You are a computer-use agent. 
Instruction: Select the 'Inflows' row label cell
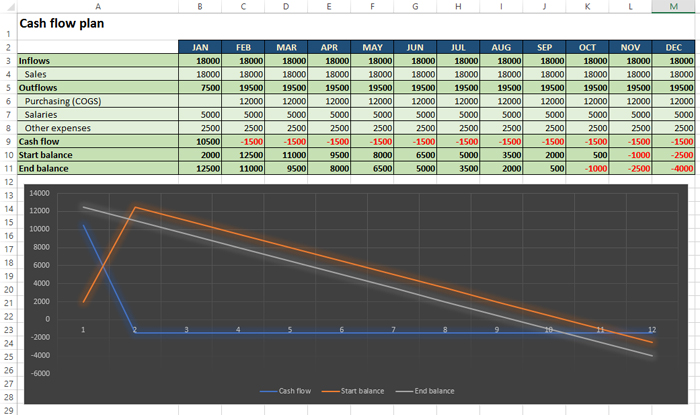97,61
